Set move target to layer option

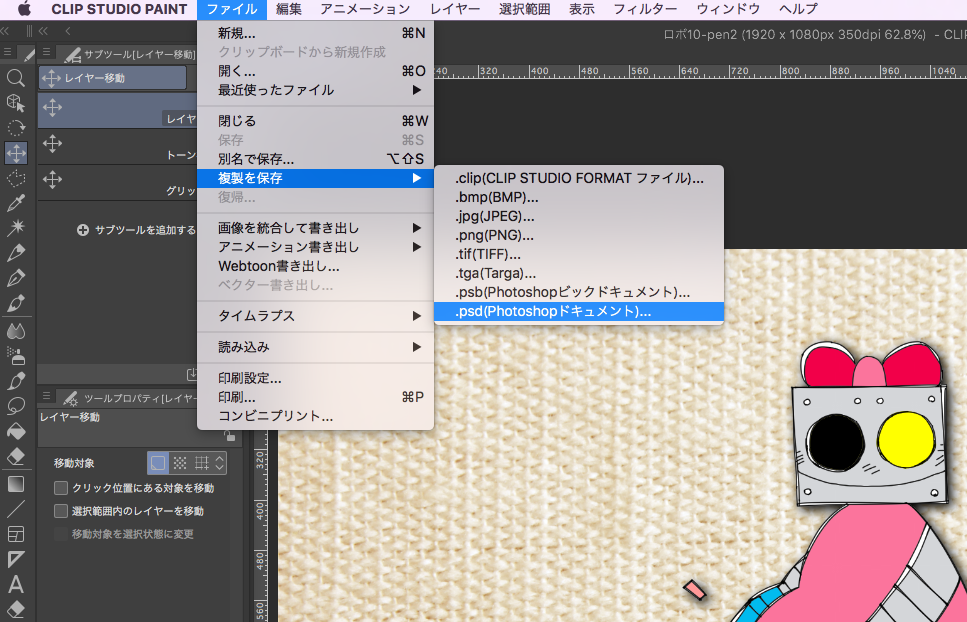click(x=158, y=463)
